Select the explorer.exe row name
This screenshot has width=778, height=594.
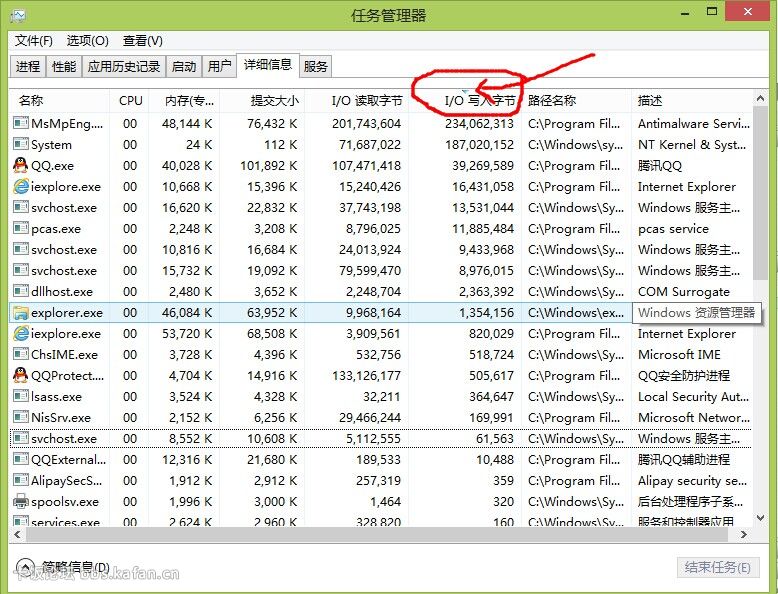[67, 313]
